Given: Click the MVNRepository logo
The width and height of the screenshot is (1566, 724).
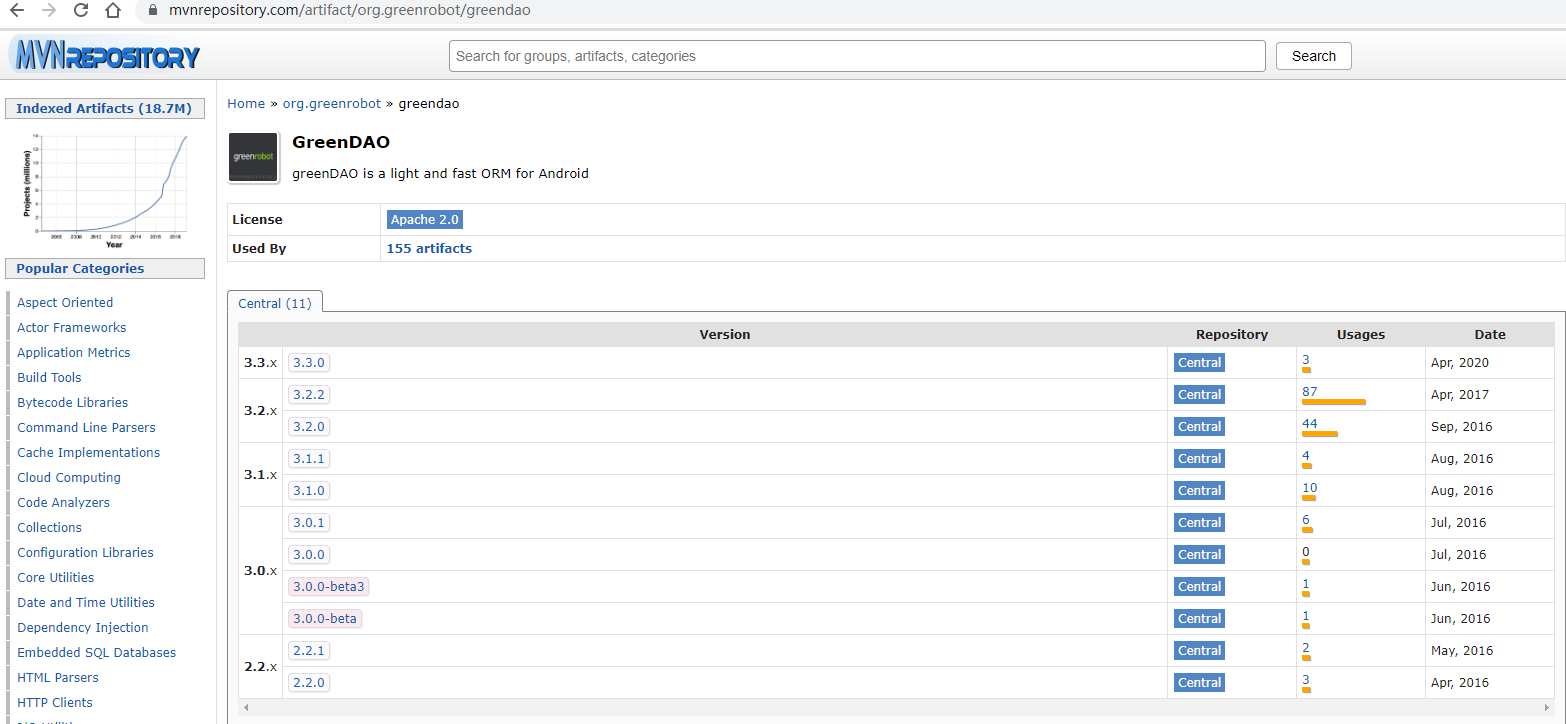Looking at the screenshot, I should (x=106, y=55).
